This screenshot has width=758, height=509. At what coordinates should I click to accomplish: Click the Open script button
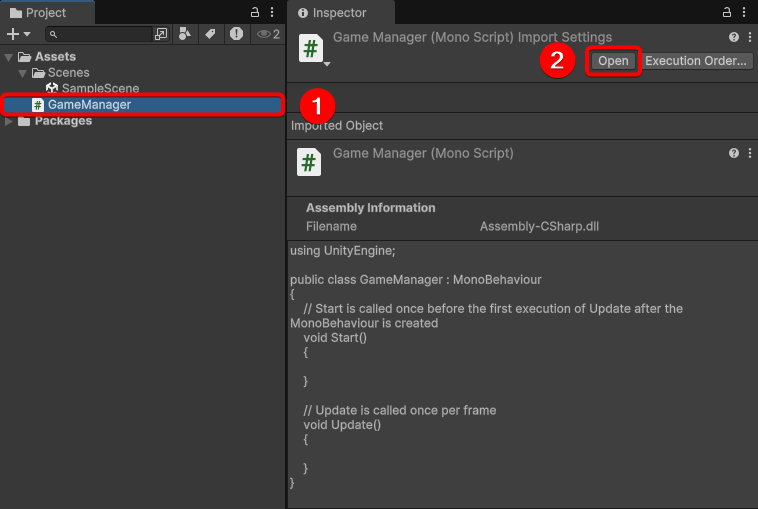pyautogui.click(x=613, y=61)
